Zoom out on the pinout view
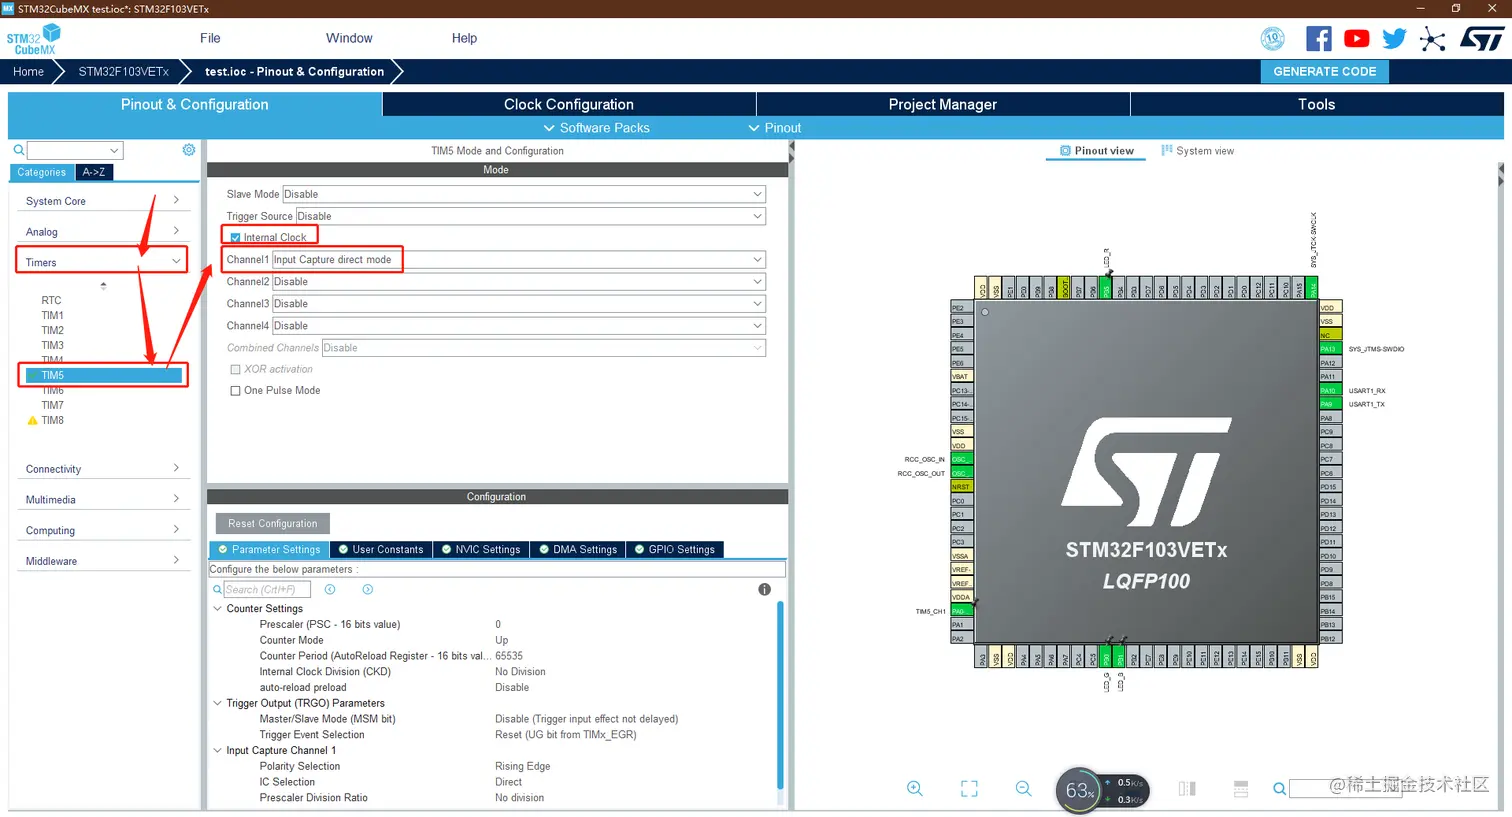Screen dimensions: 1512x817 tap(1023, 789)
